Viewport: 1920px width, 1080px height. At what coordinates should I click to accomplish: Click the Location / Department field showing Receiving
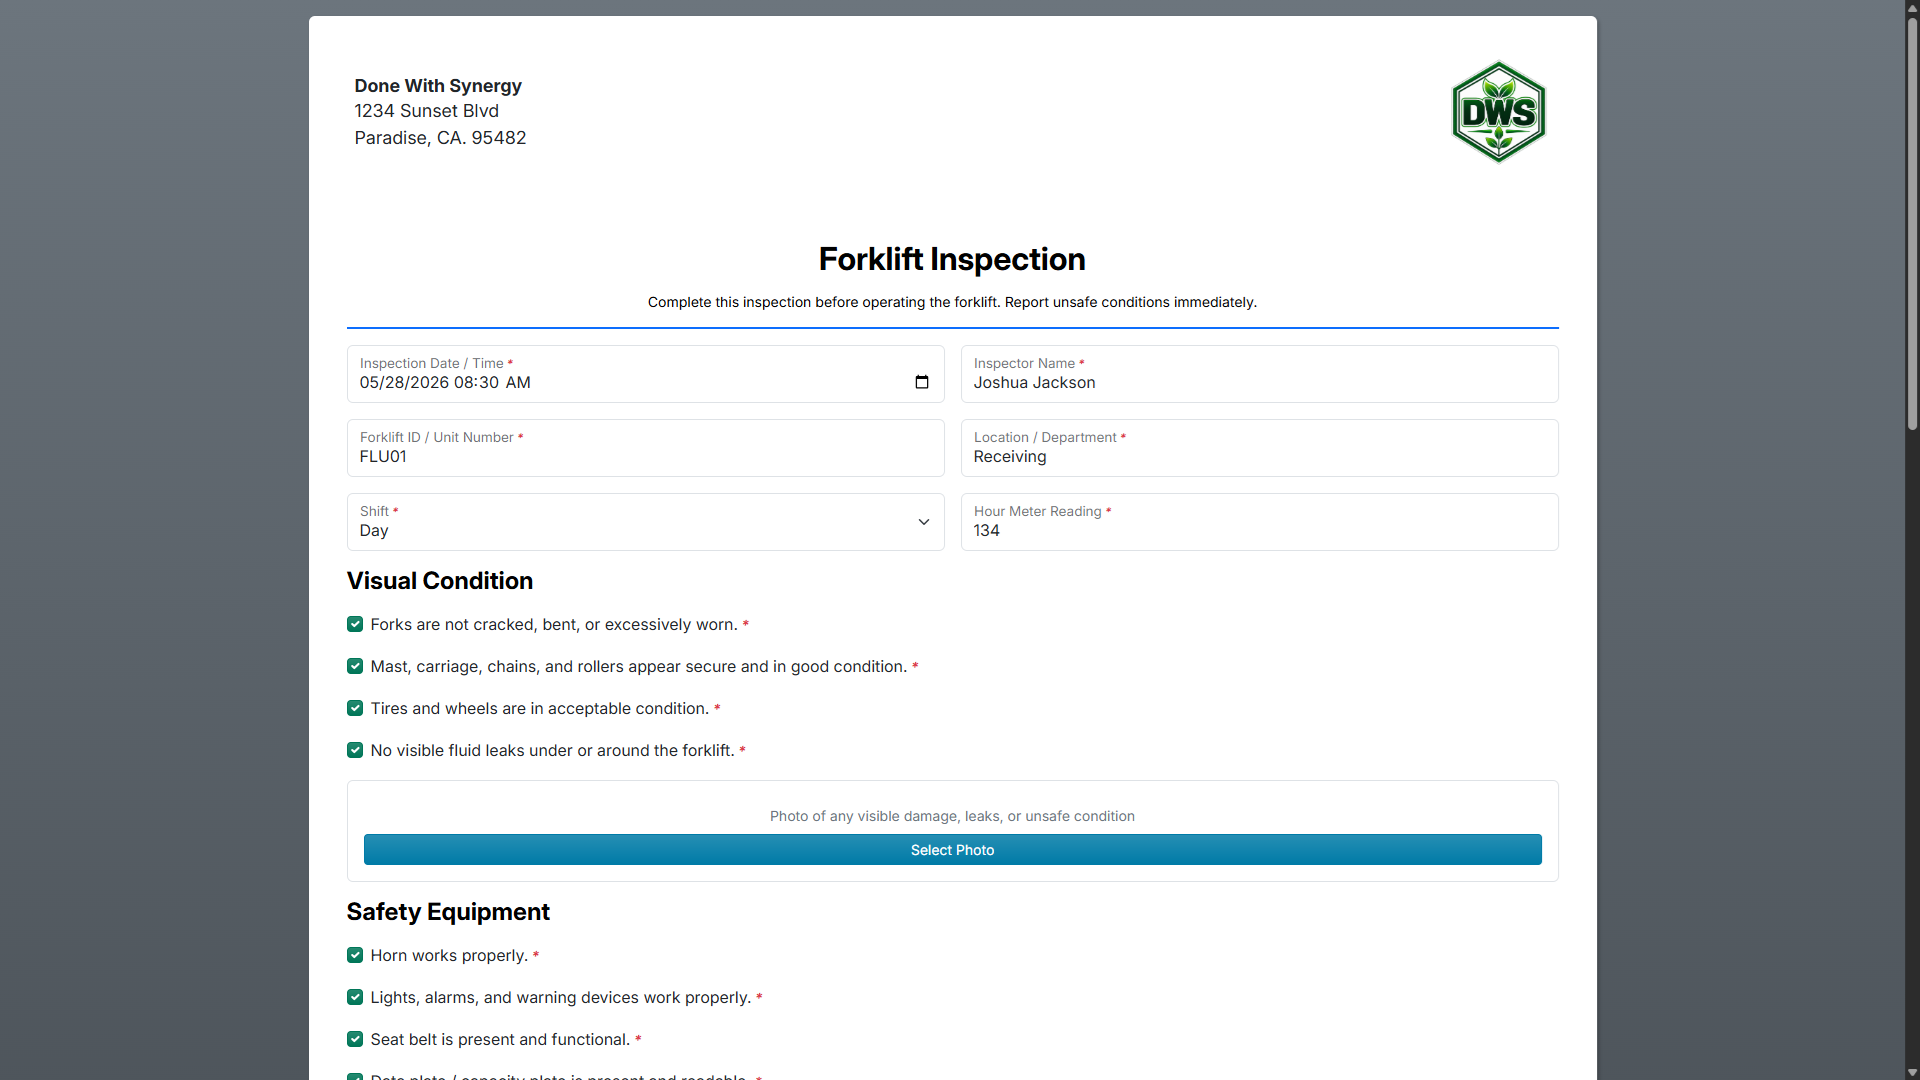1260,448
